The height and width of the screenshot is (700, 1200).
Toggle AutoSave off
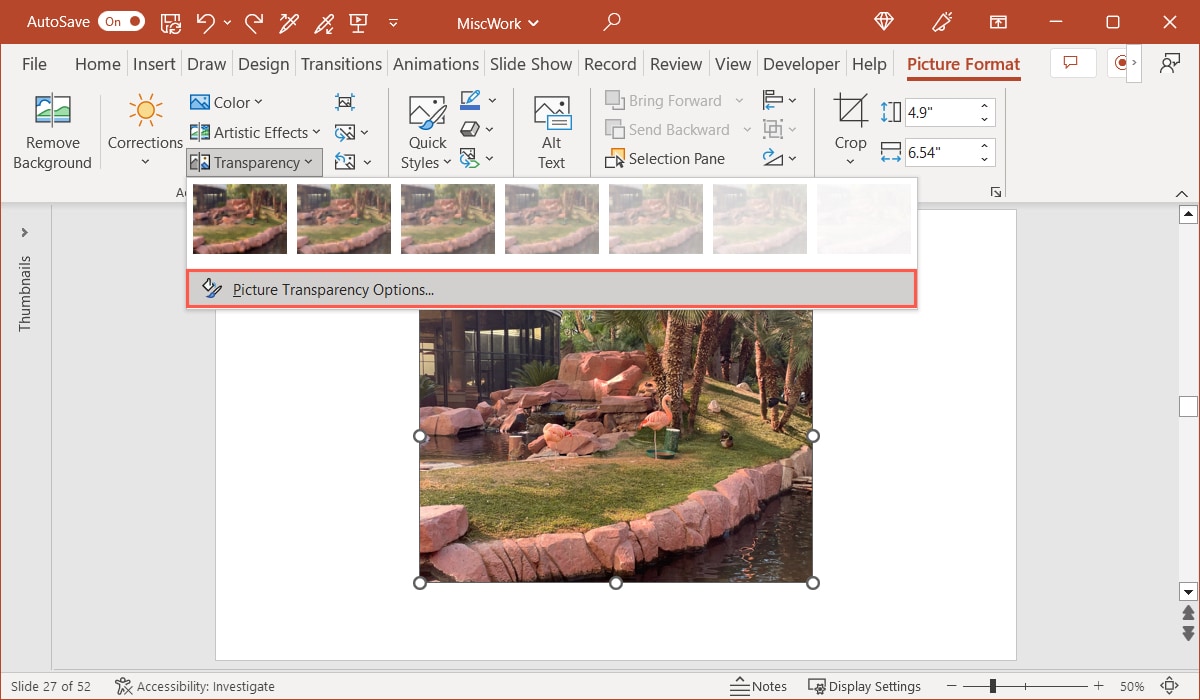pos(121,20)
